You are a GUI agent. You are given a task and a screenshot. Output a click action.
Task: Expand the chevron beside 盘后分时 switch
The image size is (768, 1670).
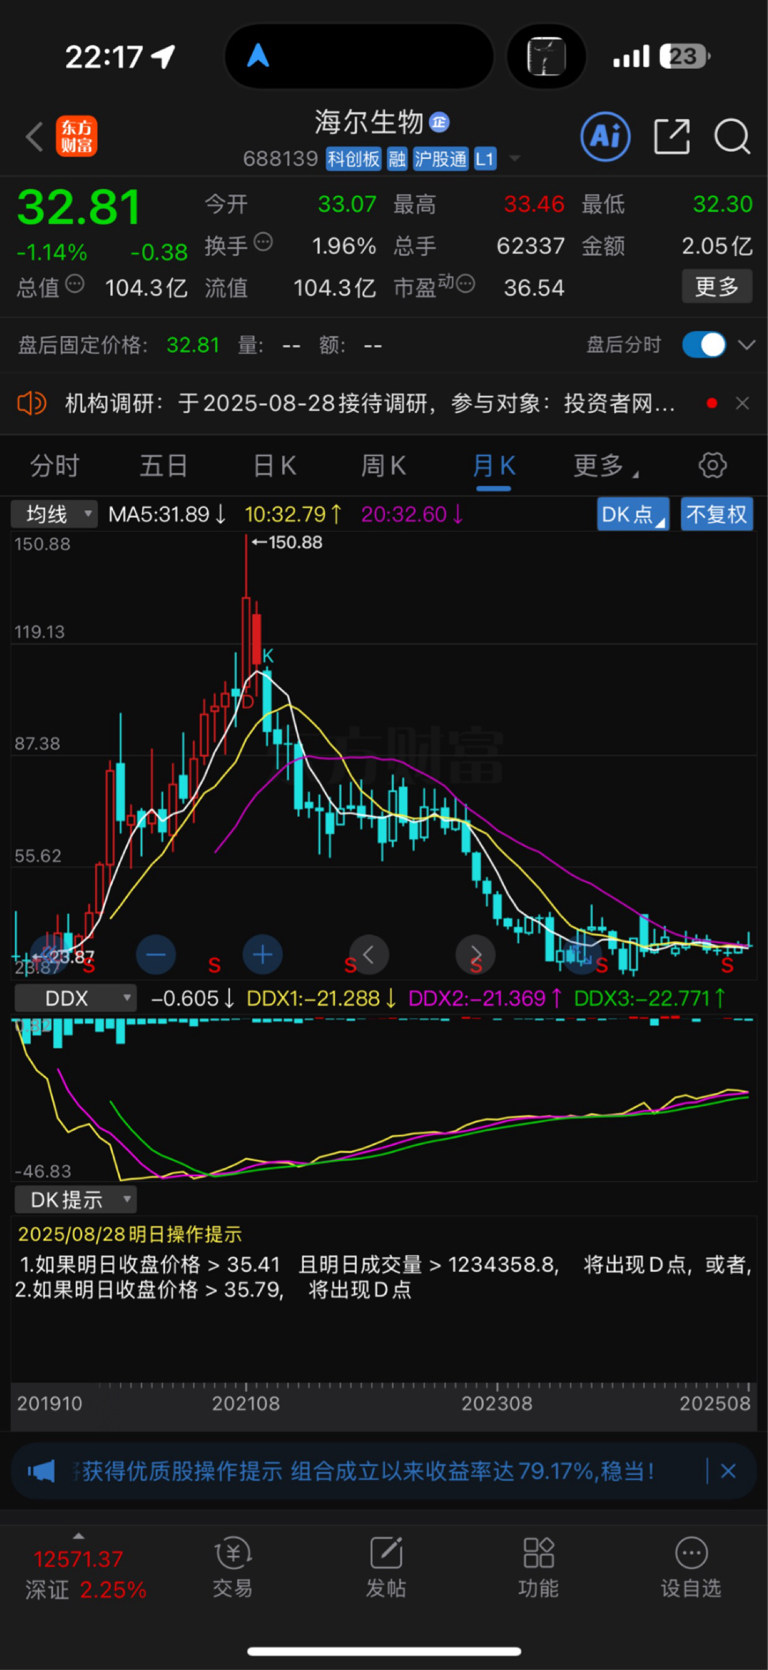tap(746, 345)
